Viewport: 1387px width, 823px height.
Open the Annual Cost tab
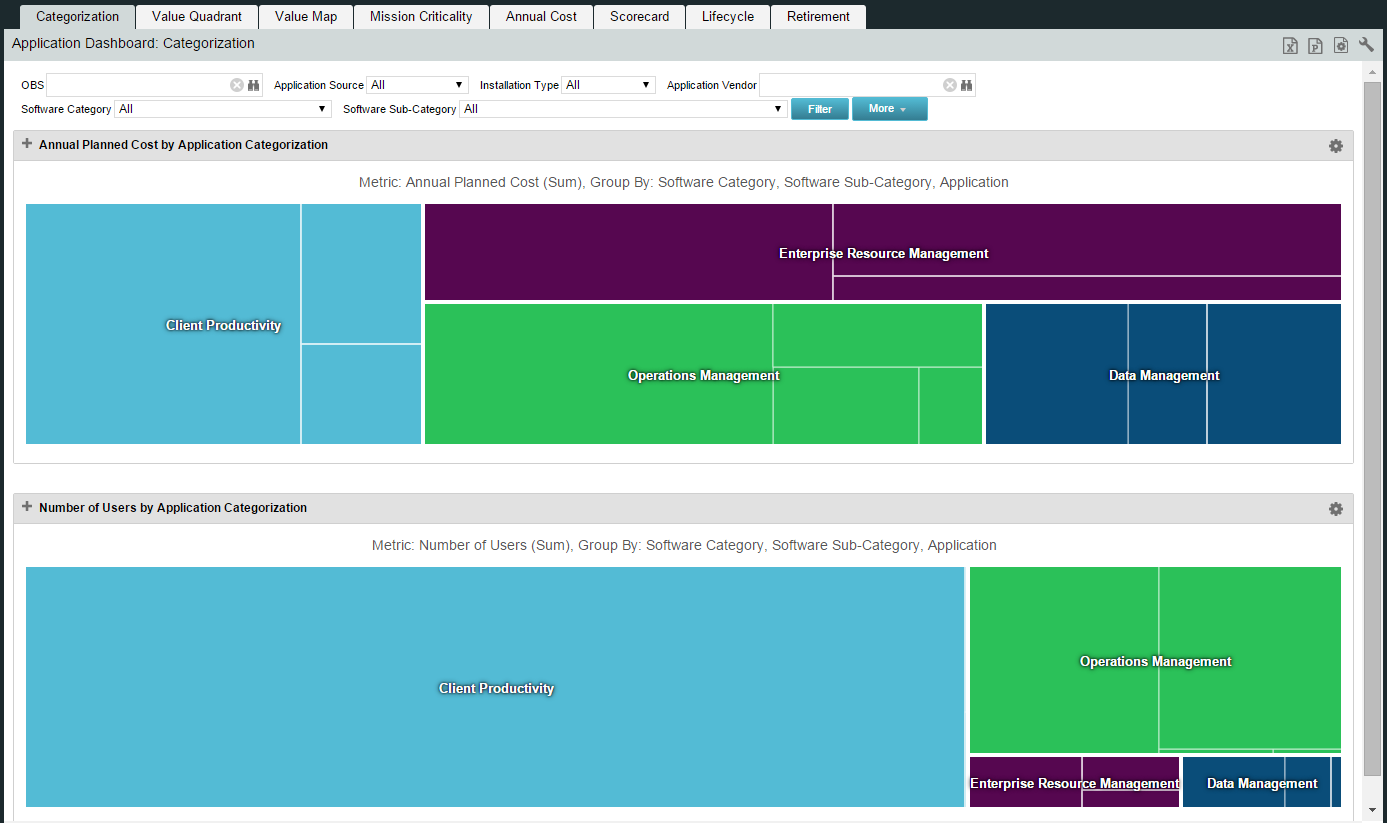pyautogui.click(x=541, y=16)
